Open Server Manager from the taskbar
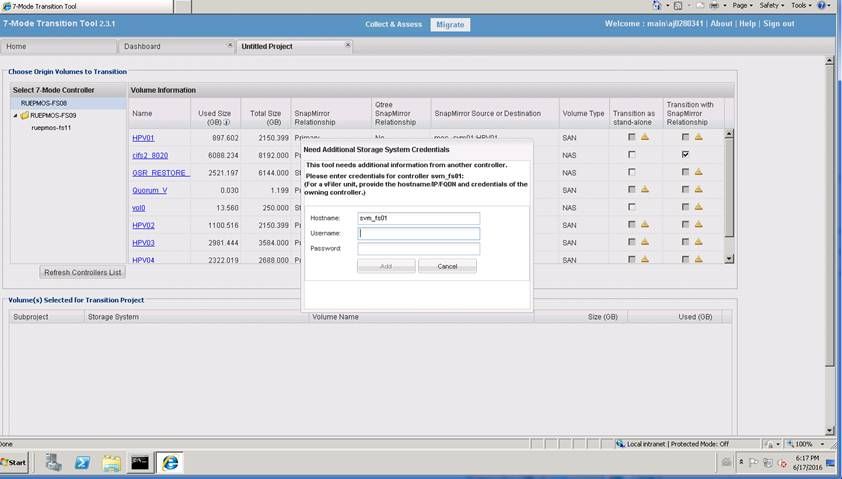The image size is (842, 479). 54,462
